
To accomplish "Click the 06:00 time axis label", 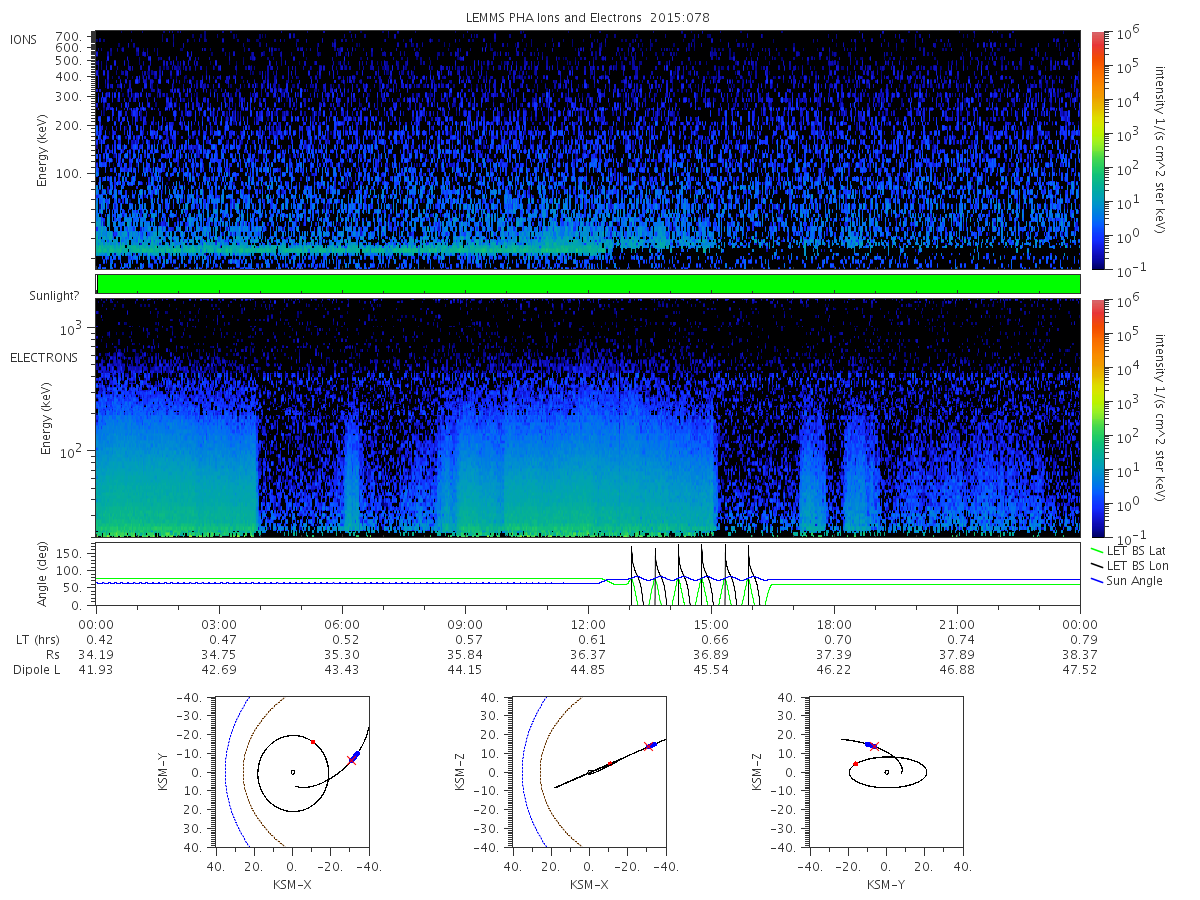I will click(342, 624).
